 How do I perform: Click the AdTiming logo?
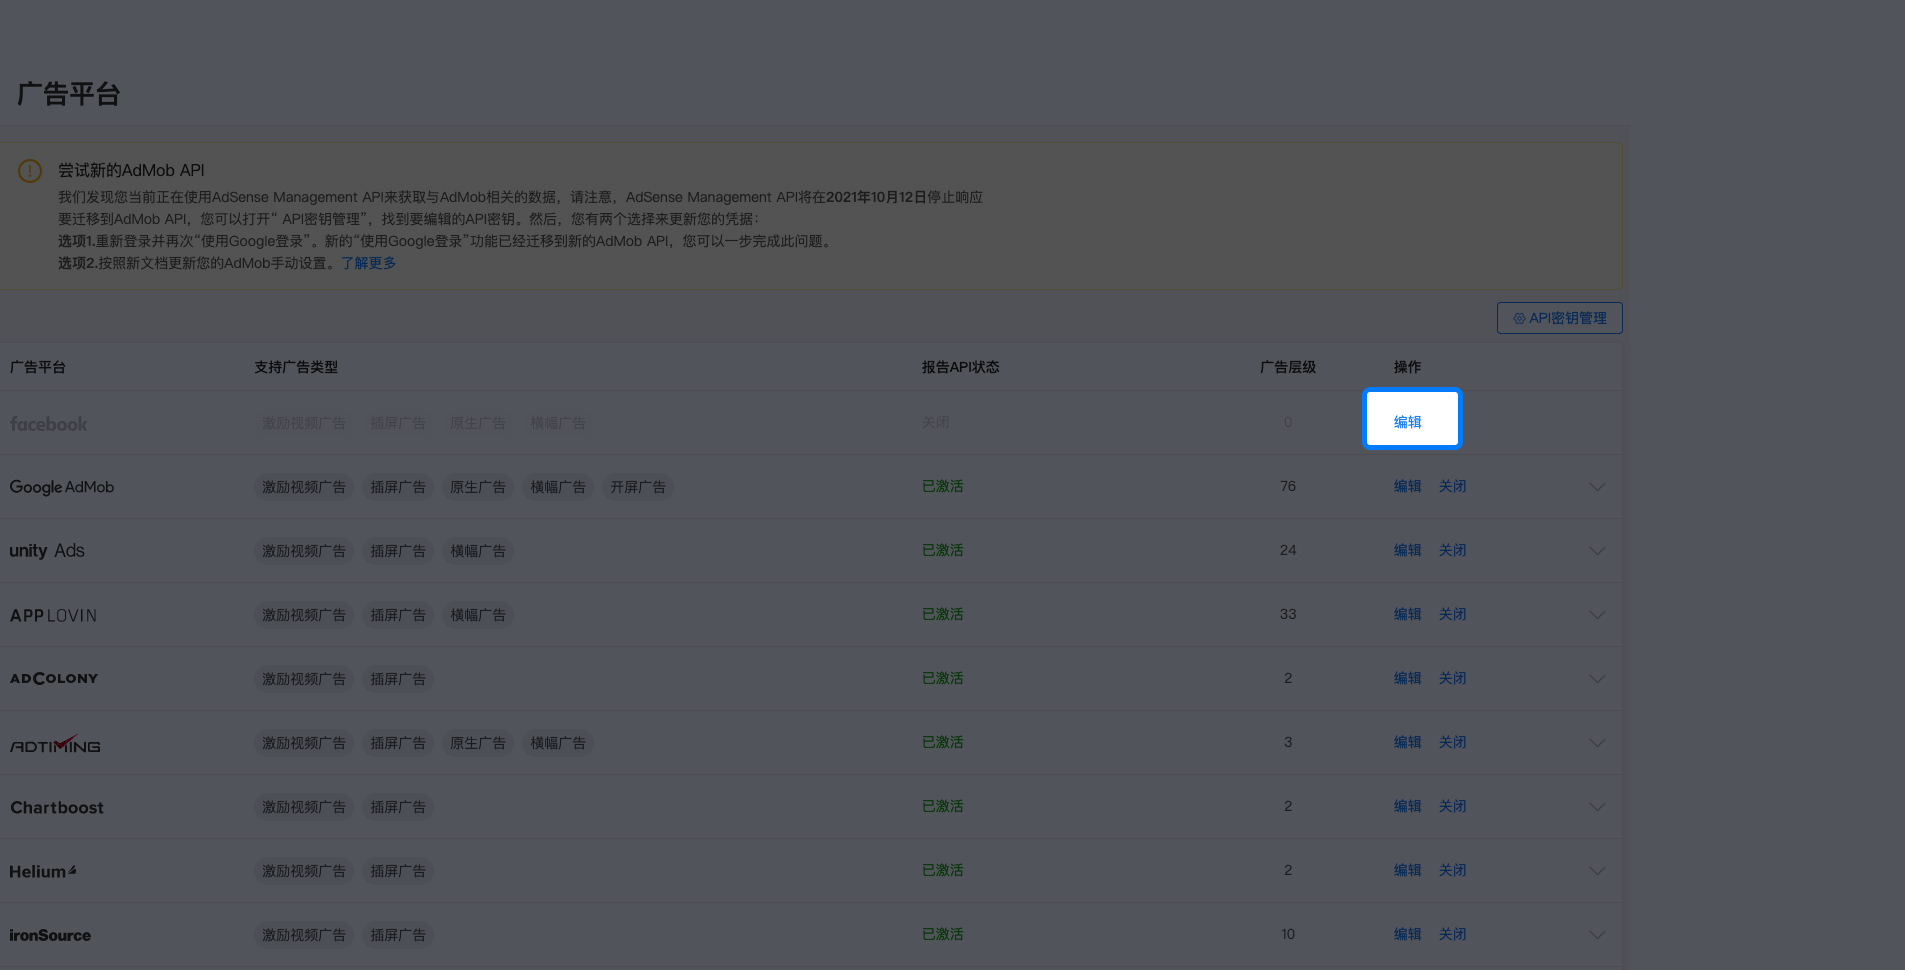click(55, 744)
